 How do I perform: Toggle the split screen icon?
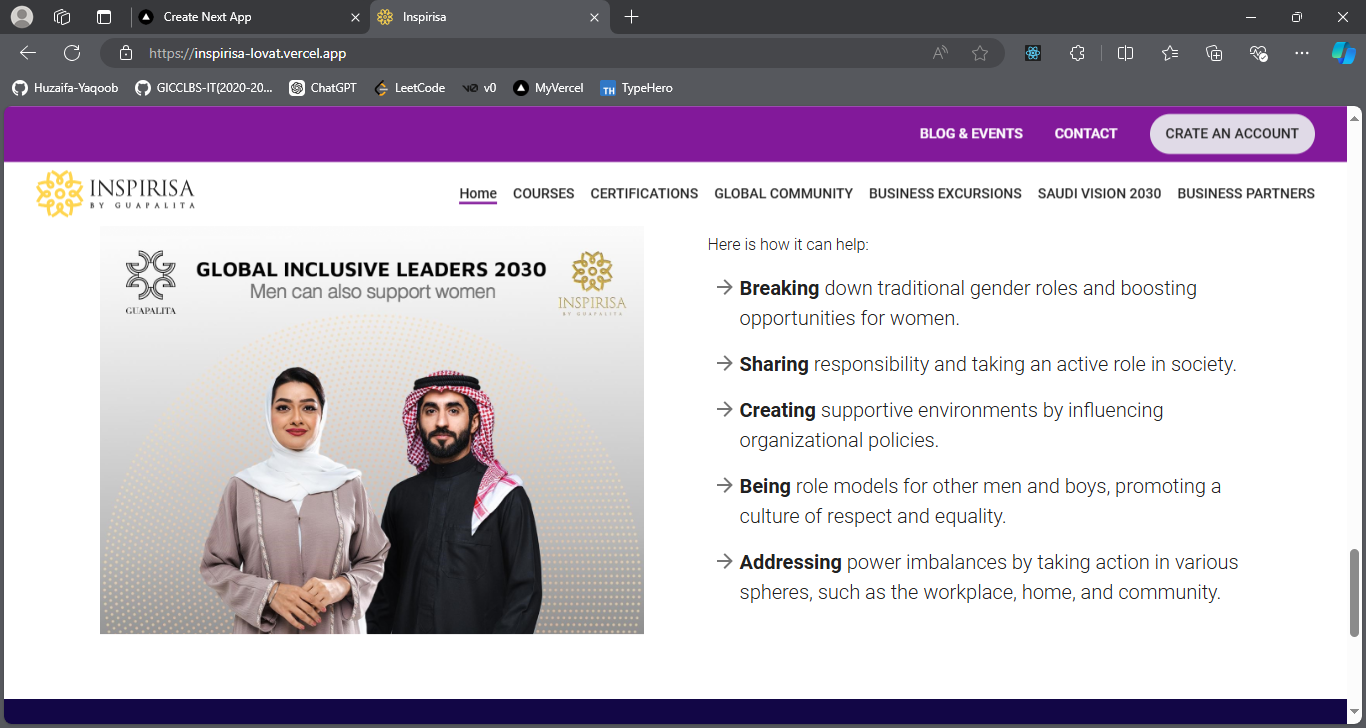pos(1125,53)
